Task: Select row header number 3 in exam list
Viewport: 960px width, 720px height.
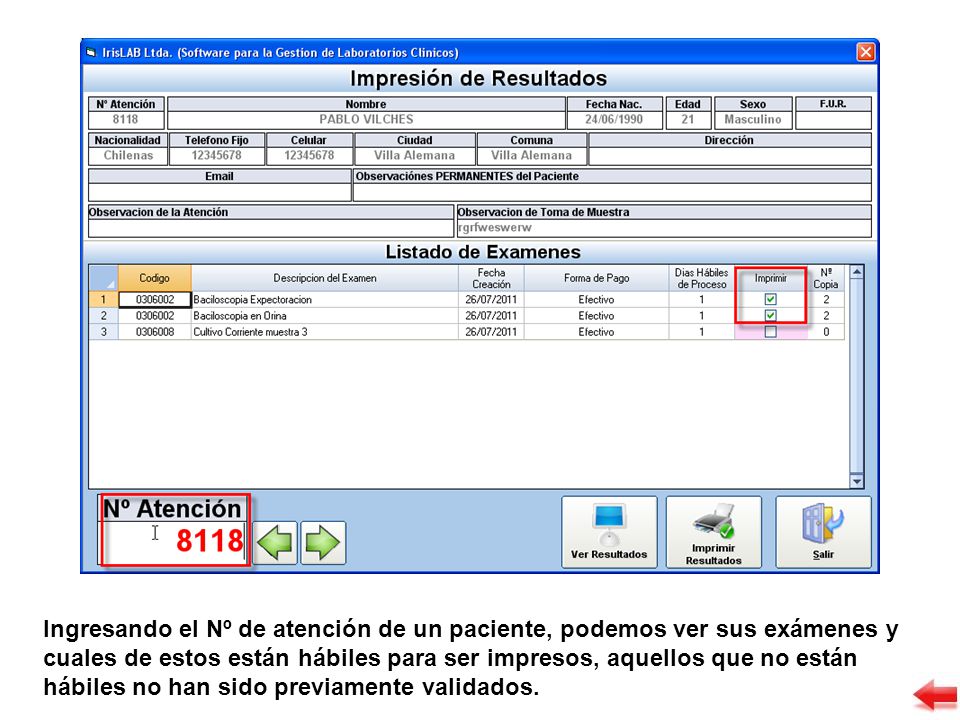Action: point(103,332)
